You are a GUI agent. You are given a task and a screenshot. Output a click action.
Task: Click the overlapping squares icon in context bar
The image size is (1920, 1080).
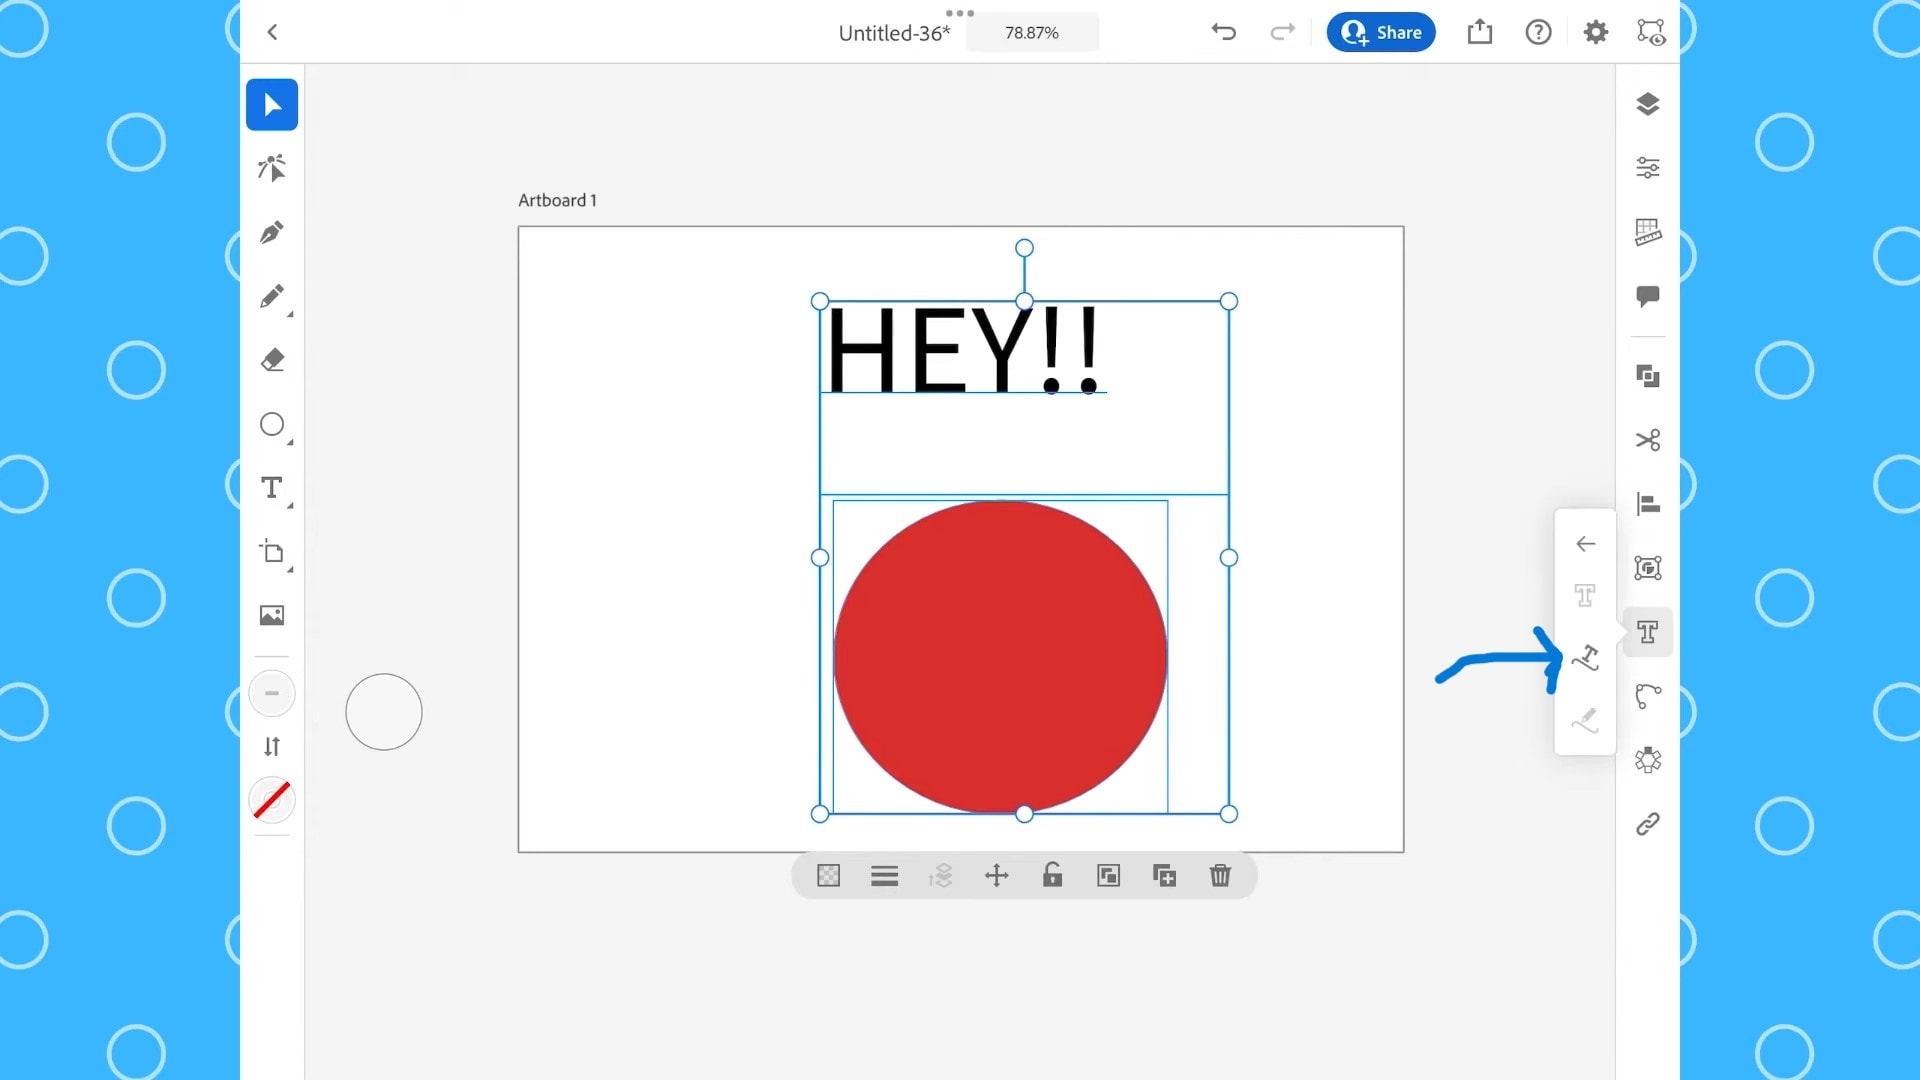[1109, 876]
